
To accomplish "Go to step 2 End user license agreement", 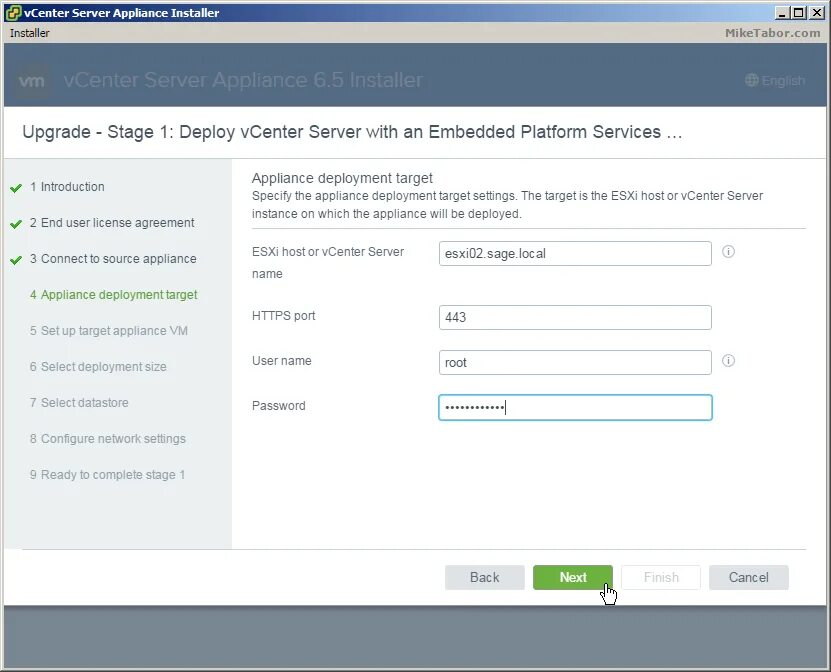I will point(112,223).
